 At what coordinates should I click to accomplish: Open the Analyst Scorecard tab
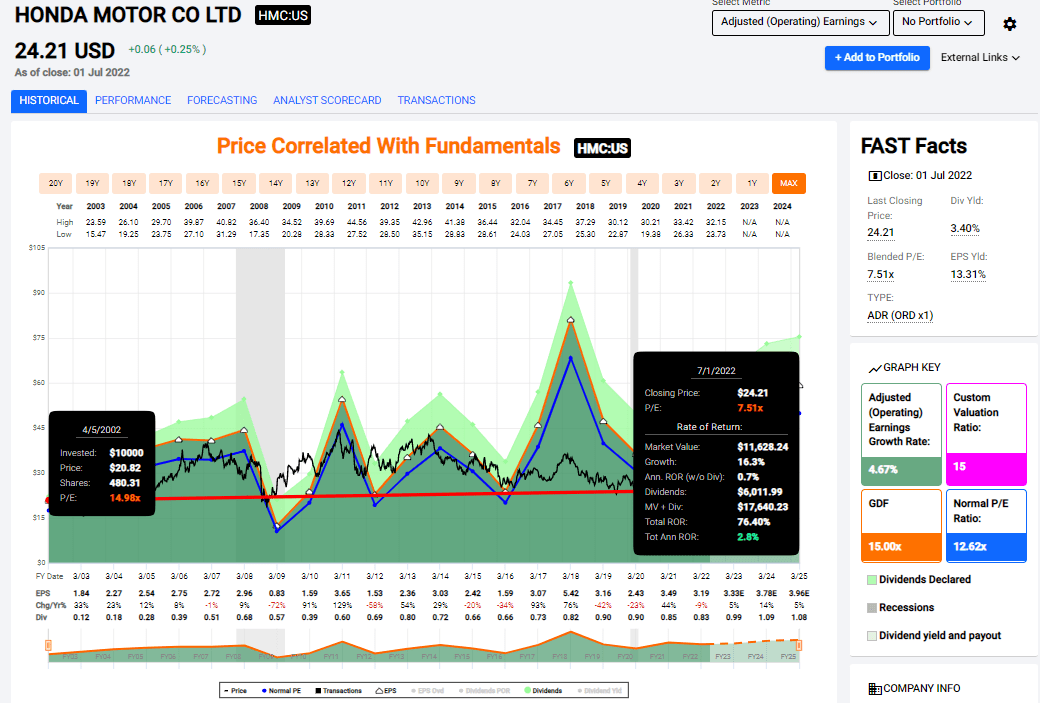click(x=327, y=101)
